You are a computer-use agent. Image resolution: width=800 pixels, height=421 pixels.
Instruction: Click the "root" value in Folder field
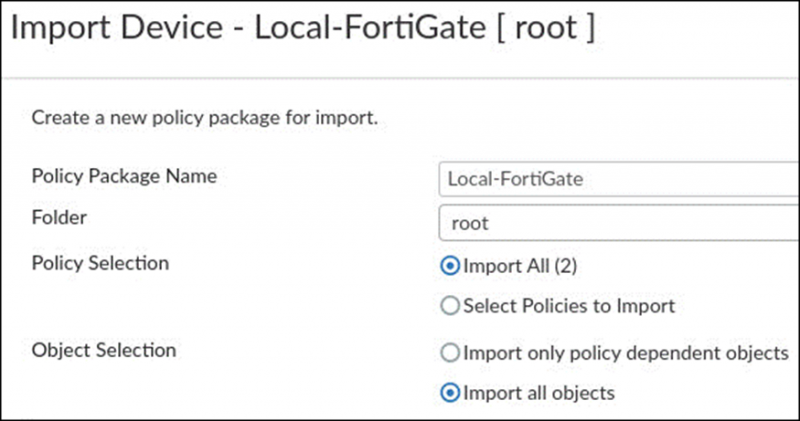coord(471,223)
